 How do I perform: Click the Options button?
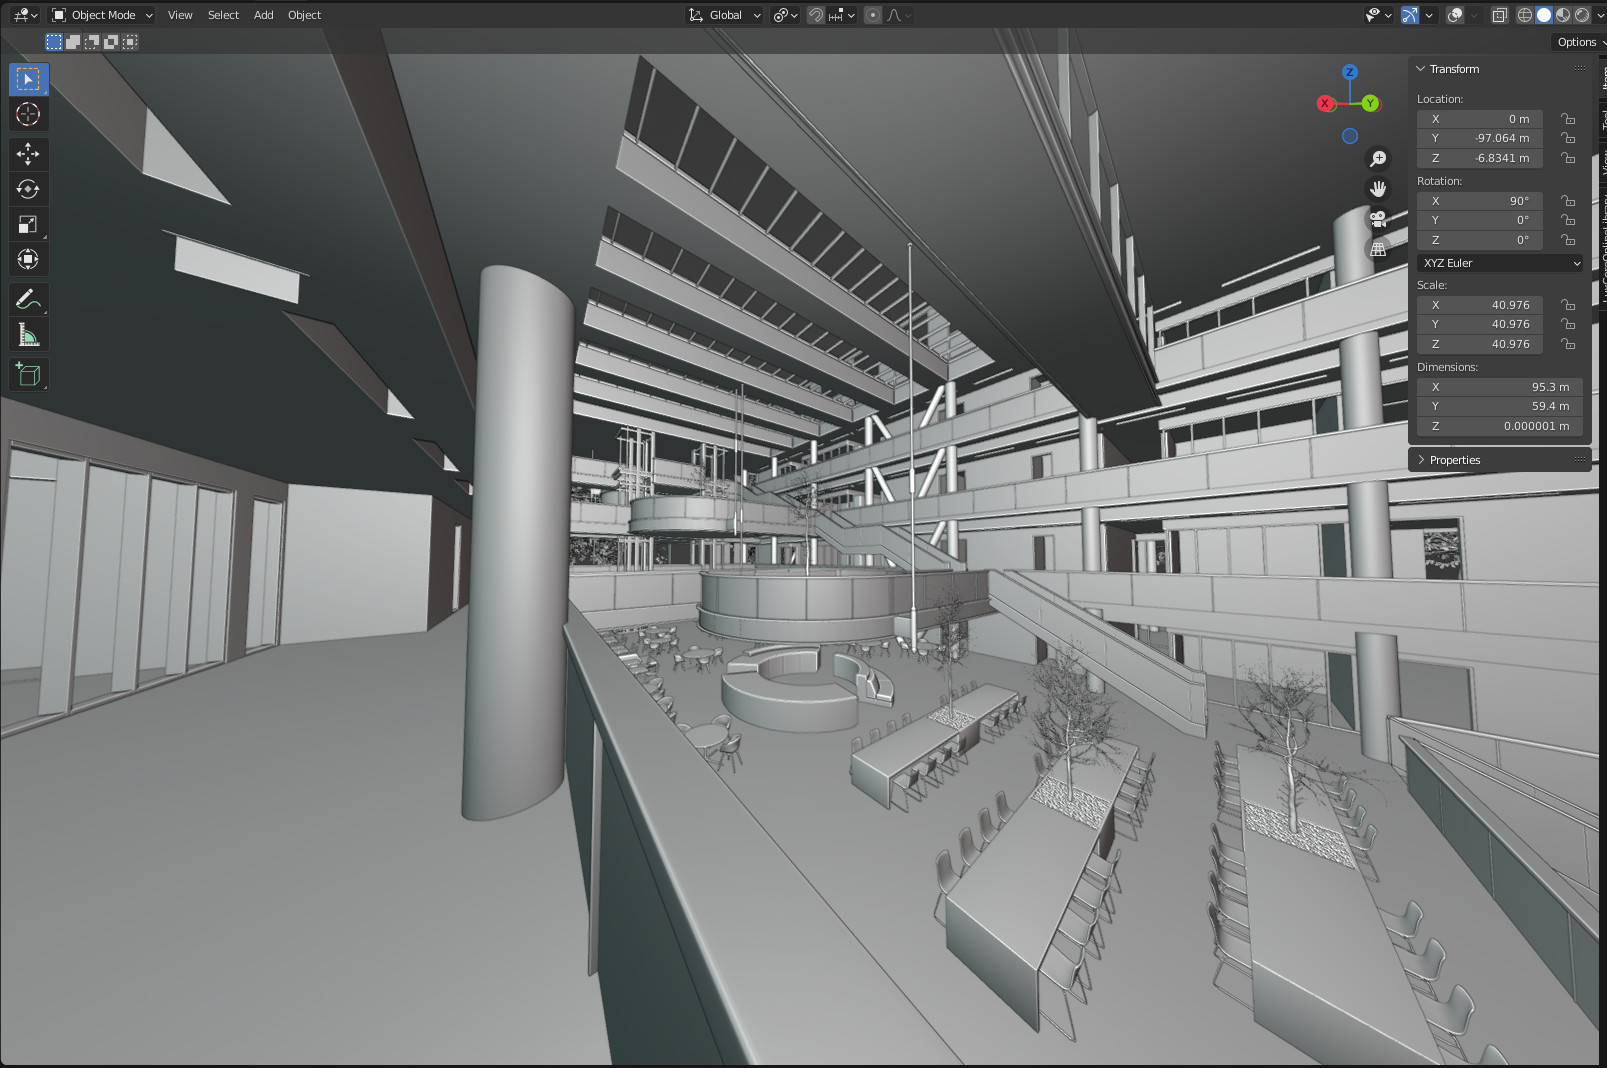pyautogui.click(x=1577, y=42)
